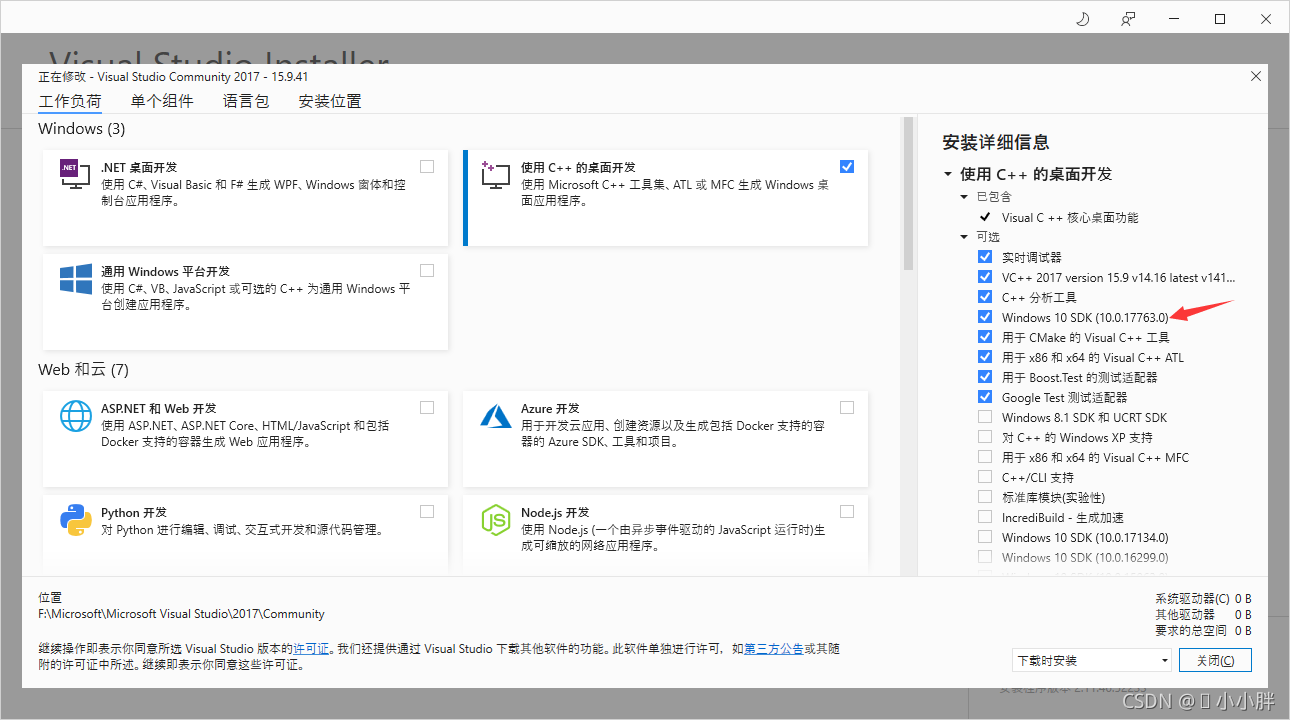Open the 下载时安装 dropdown
Image resolution: width=1290 pixels, height=720 pixels.
(x=1092, y=660)
